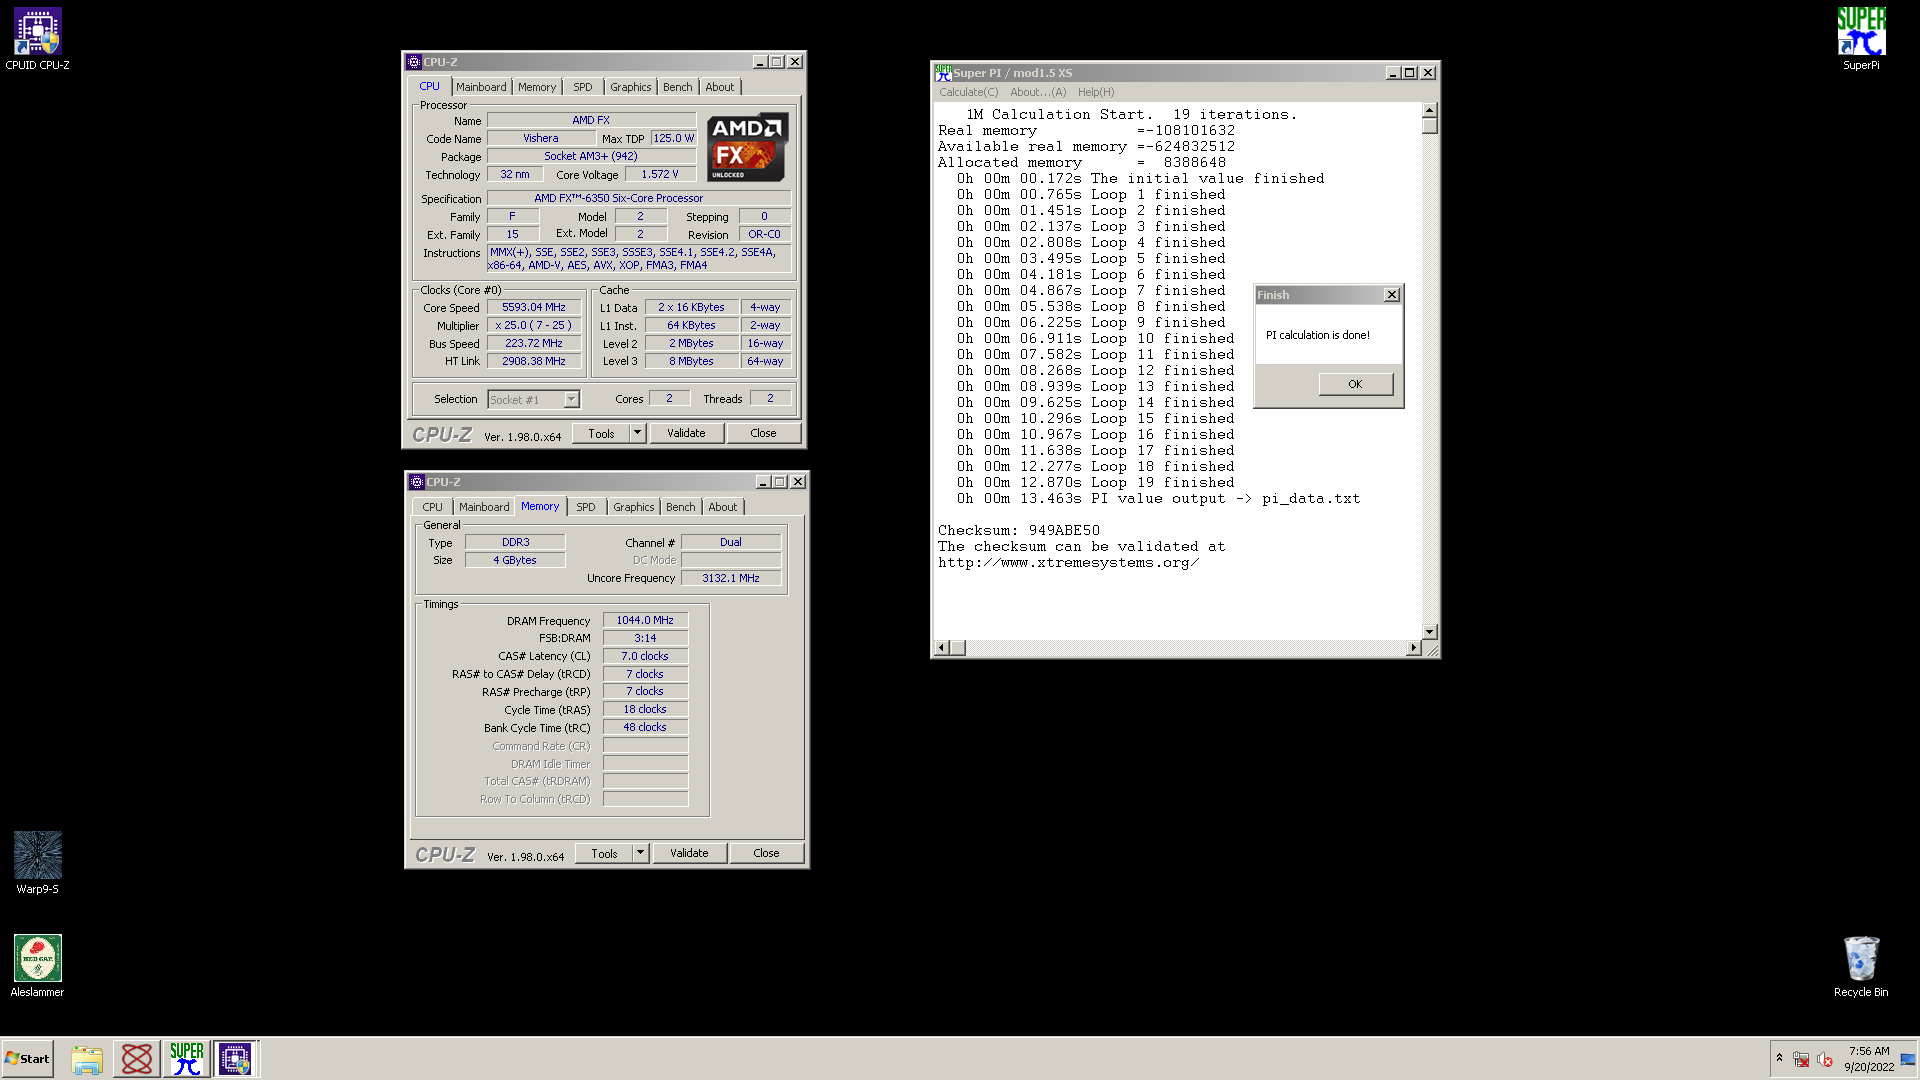Click the DRAM Frequency value 1044.0 MHz

pos(645,621)
